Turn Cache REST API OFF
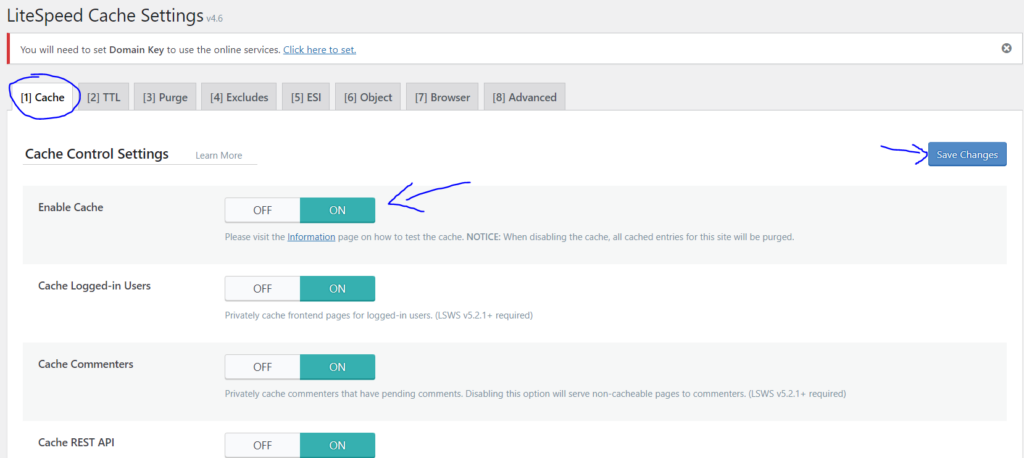The width and height of the screenshot is (1024, 458). pos(263,446)
